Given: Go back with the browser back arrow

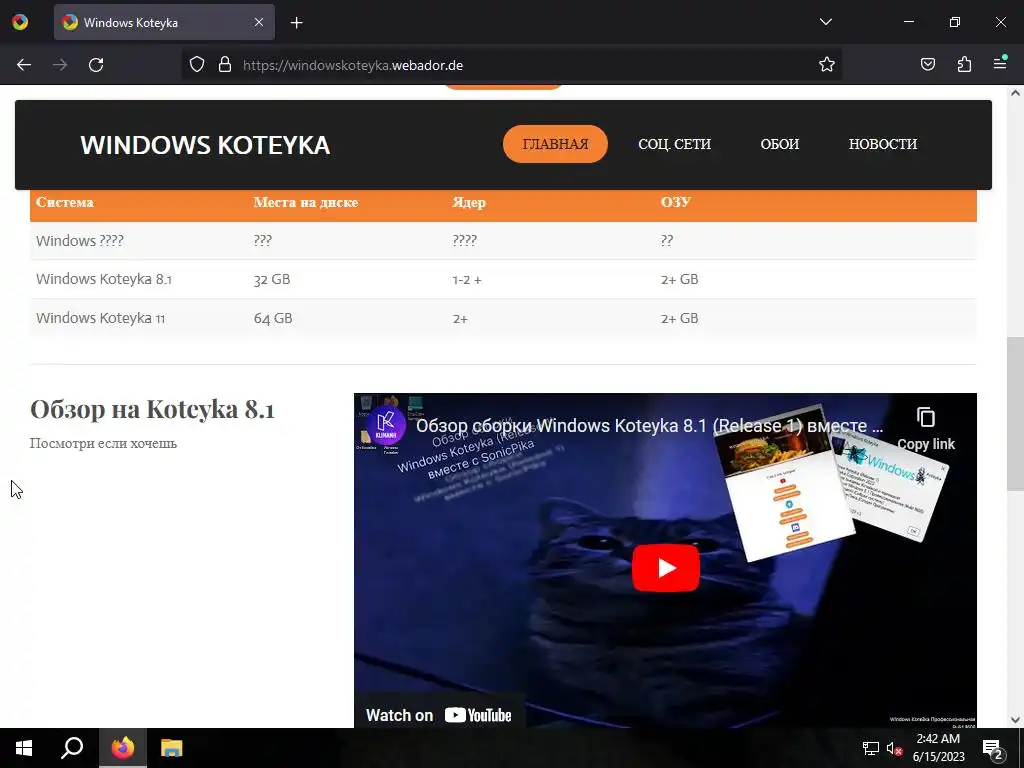Looking at the screenshot, I should pos(24,65).
